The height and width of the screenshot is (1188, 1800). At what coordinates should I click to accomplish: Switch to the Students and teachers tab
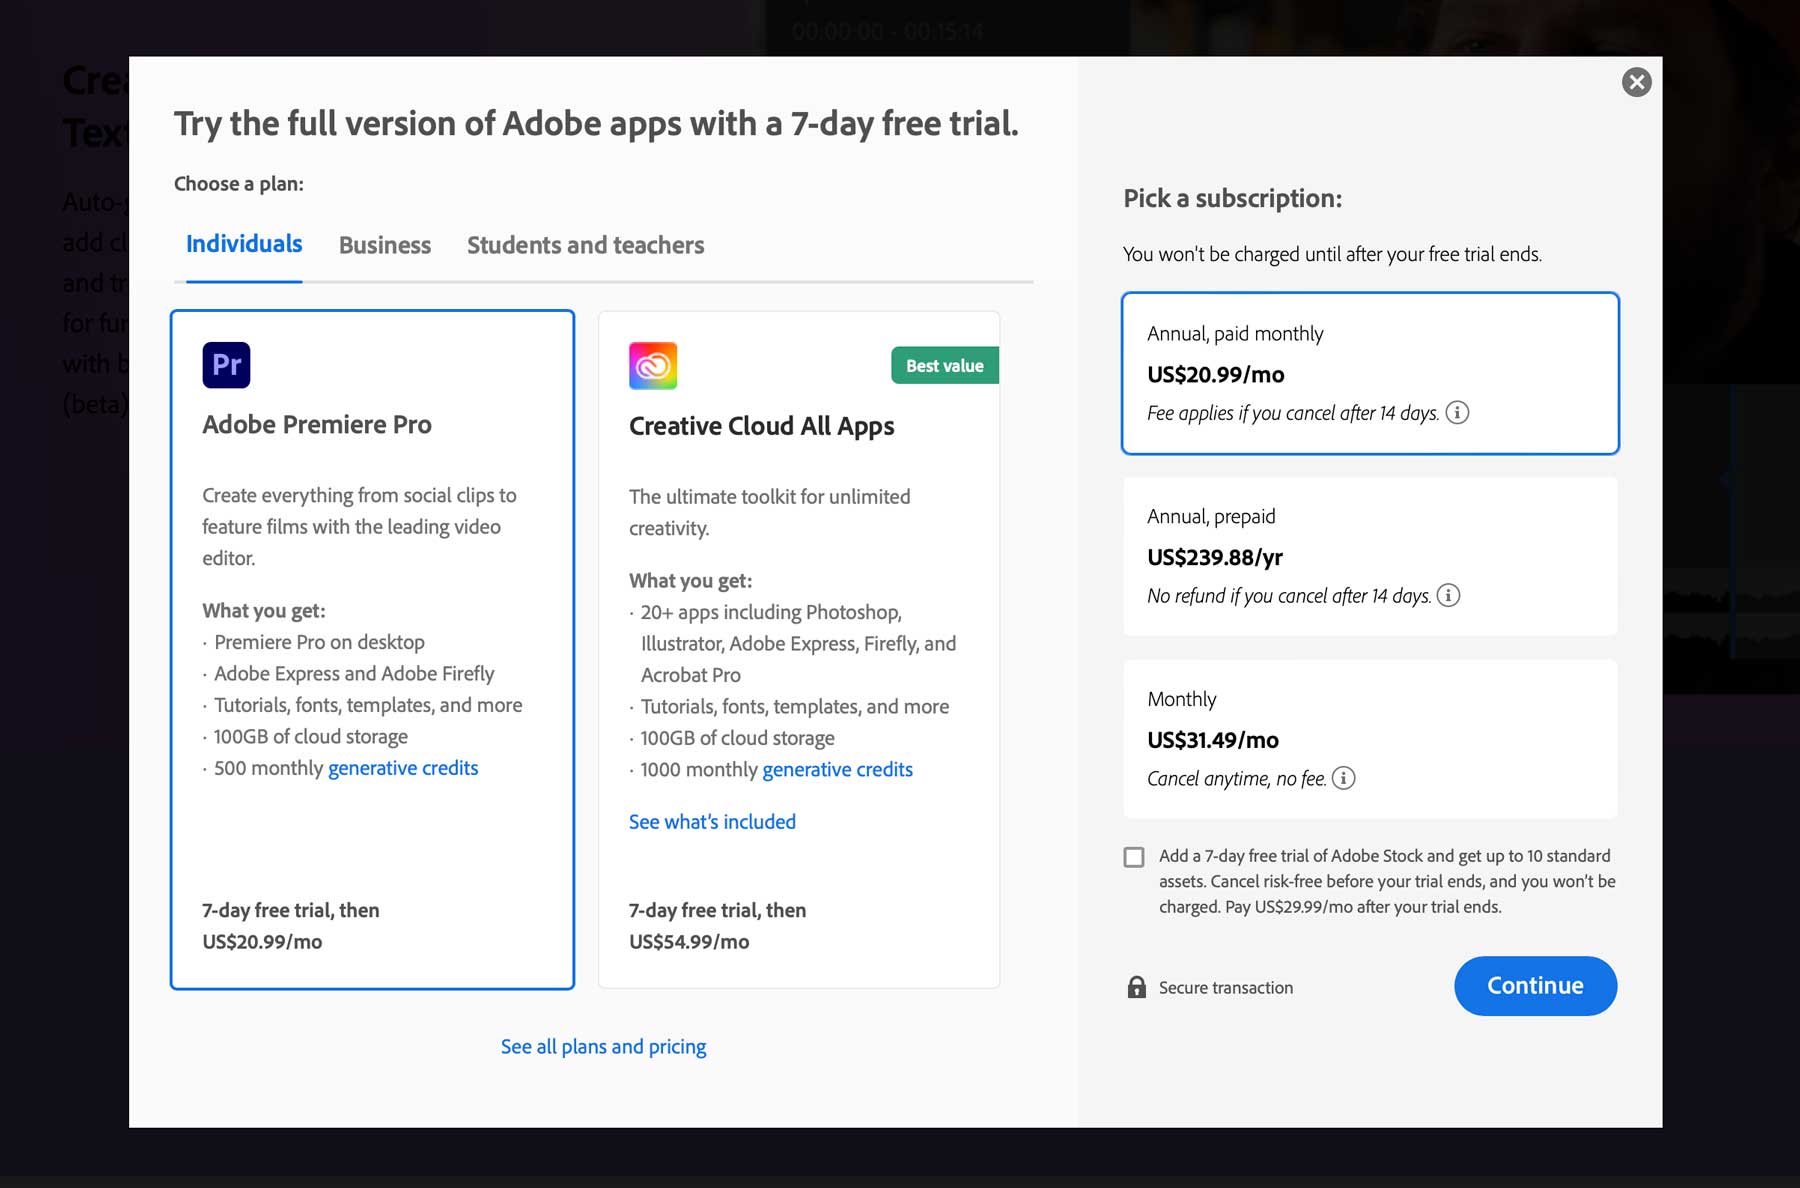click(585, 245)
